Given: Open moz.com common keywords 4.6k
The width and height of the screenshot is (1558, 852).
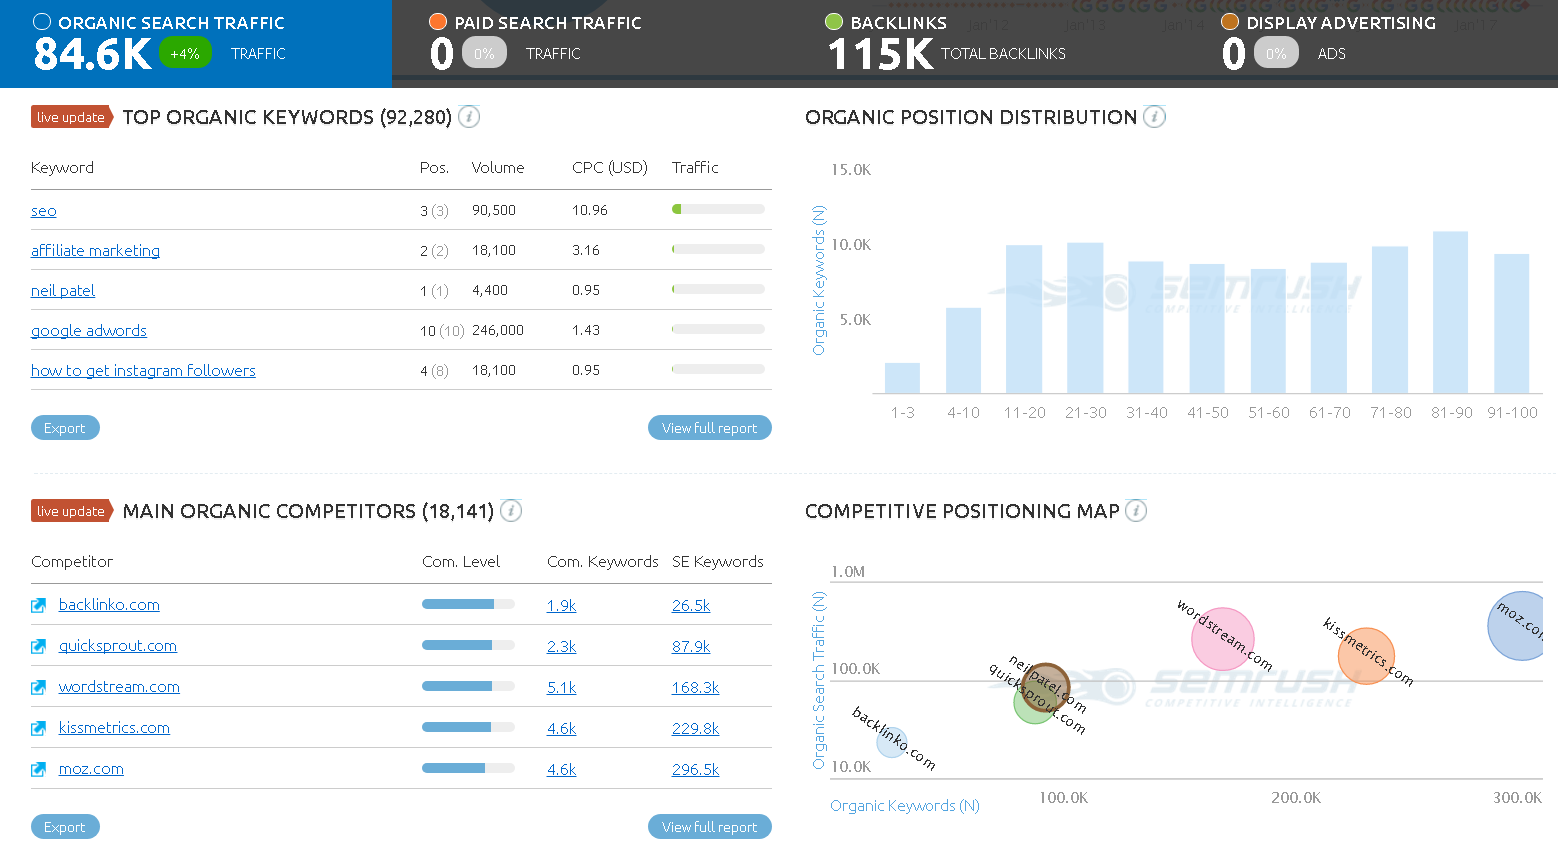Looking at the screenshot, I should [561, 770].
